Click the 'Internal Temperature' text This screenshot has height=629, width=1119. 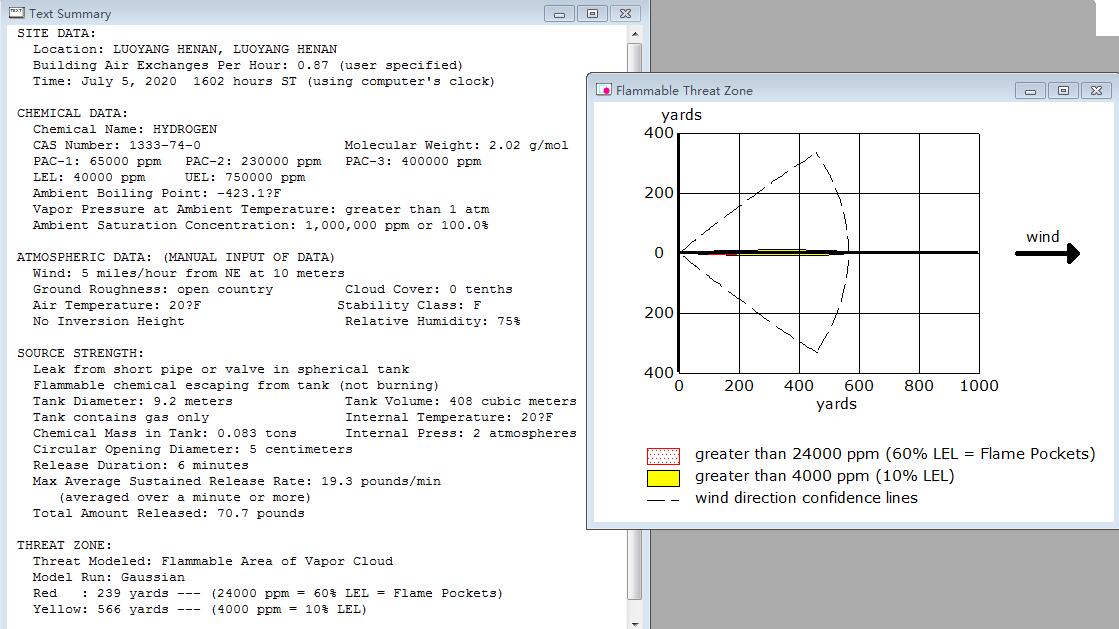click(x=449, y=417)
